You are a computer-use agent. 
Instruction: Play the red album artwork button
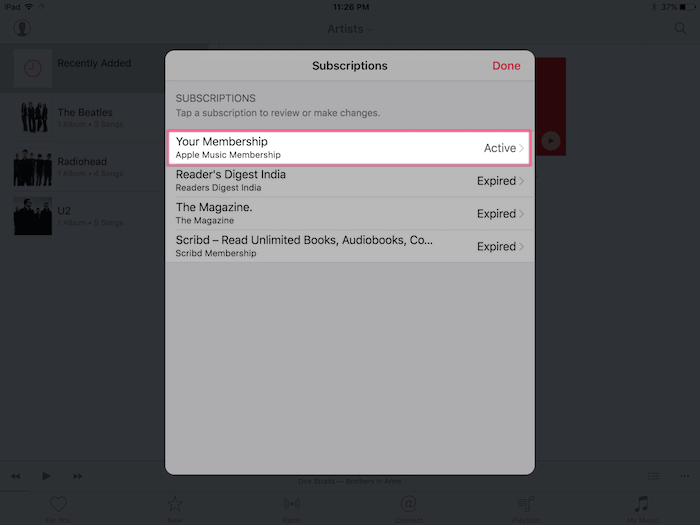[550, 141]
